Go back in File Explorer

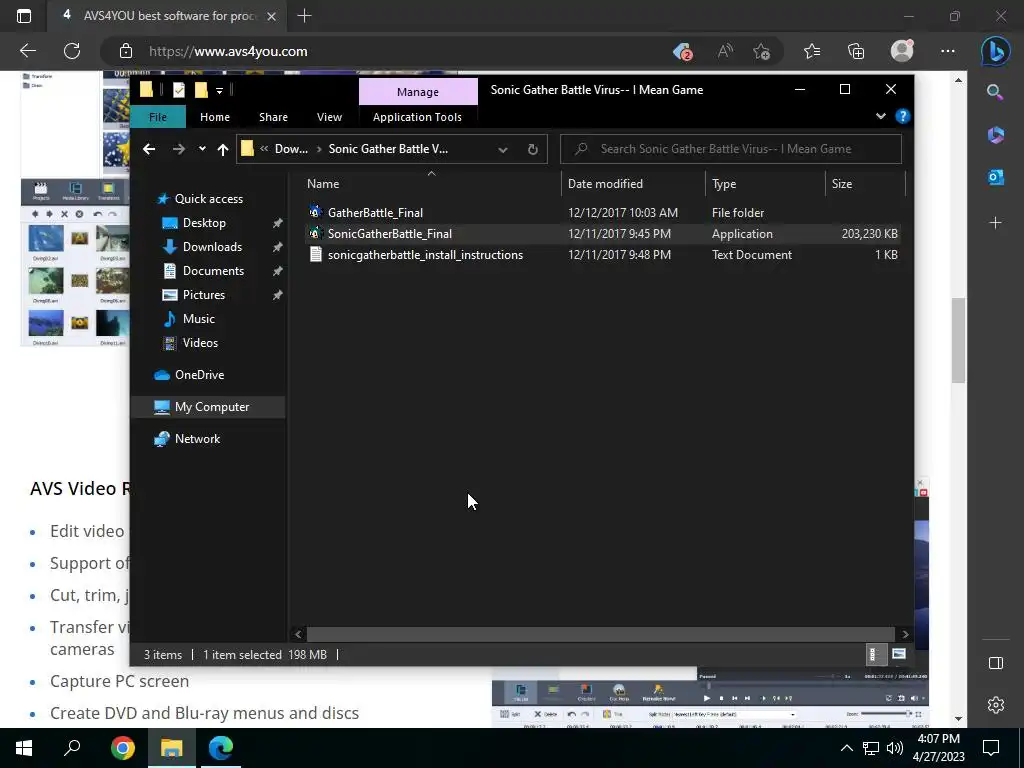point(149,150)
